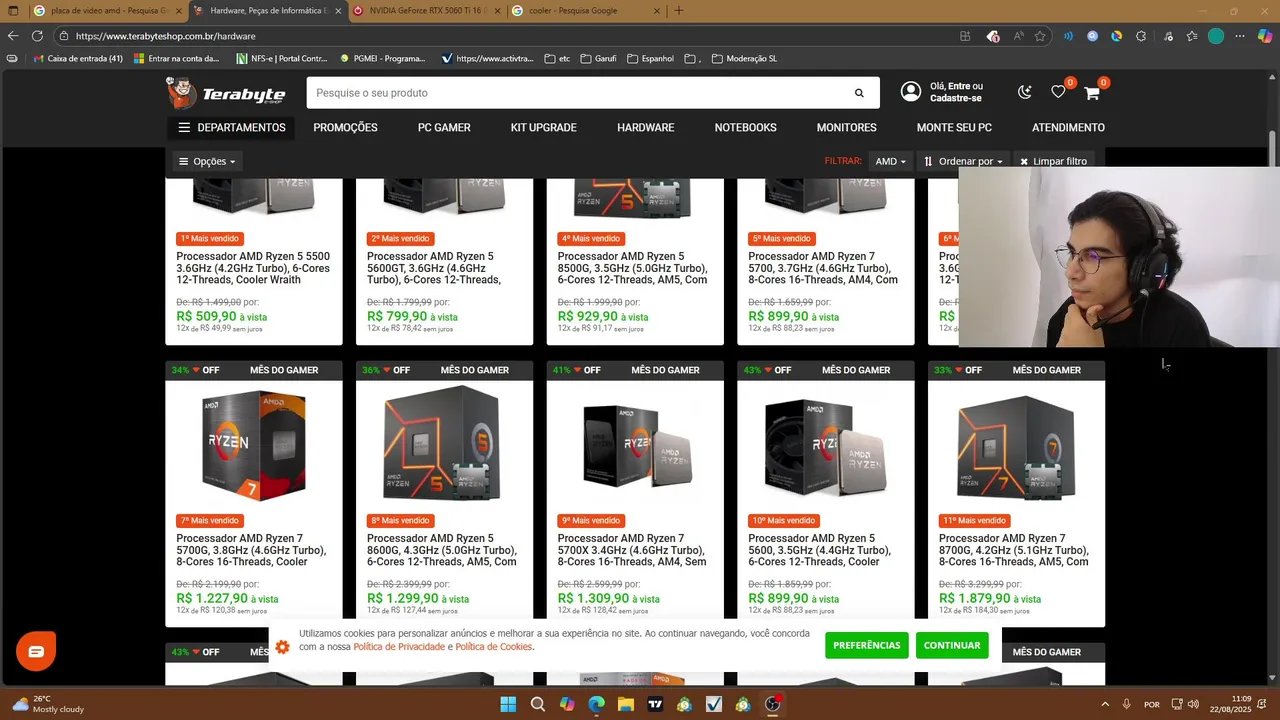Click the PREFERÊNCIAS cookie button

[867, 645]
